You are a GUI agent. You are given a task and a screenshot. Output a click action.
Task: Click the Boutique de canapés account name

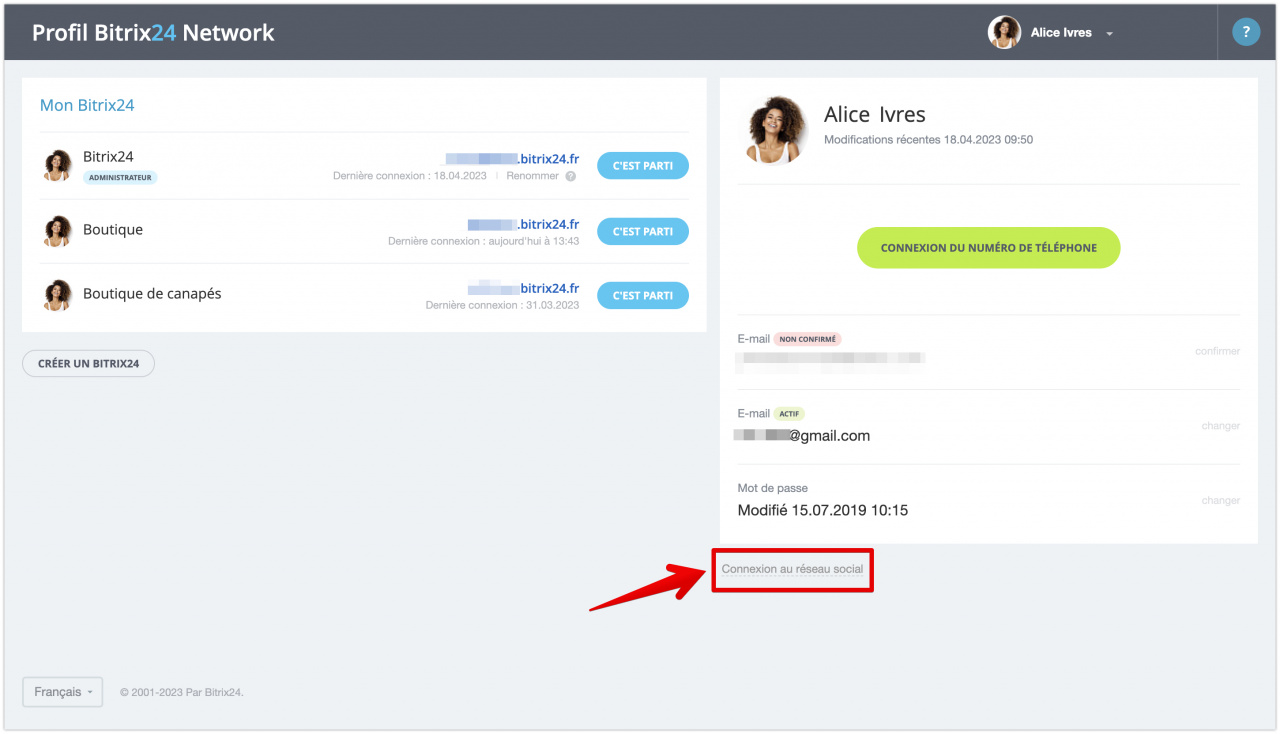tap(152, 294)
